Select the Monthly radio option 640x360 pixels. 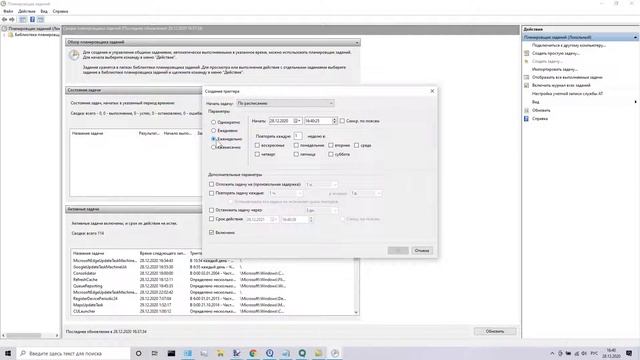click(x=213, y=147)
